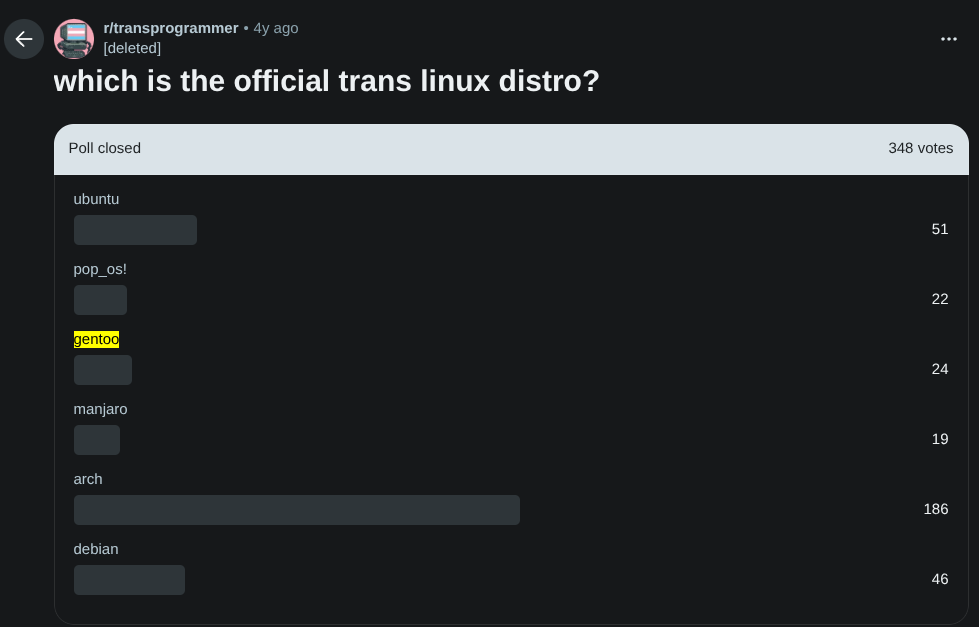This screenshot has height=627, width=979.
Task: Open the three-dot post options menu
Action: point(948,39)
